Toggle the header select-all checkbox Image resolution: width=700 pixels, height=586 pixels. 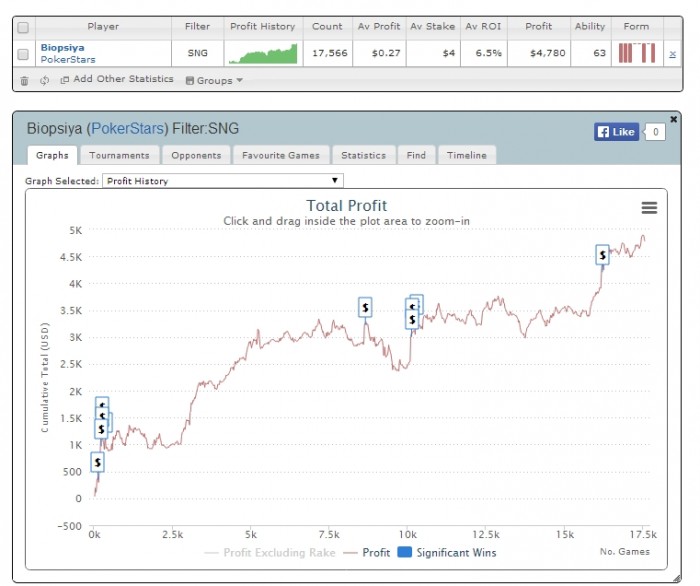[23, 28]
